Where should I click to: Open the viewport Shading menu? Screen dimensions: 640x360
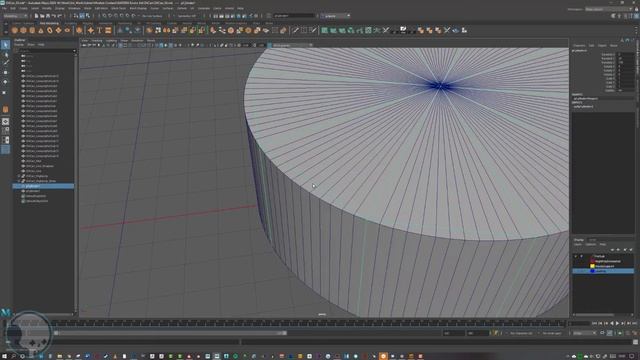click(x=97, y=40)
